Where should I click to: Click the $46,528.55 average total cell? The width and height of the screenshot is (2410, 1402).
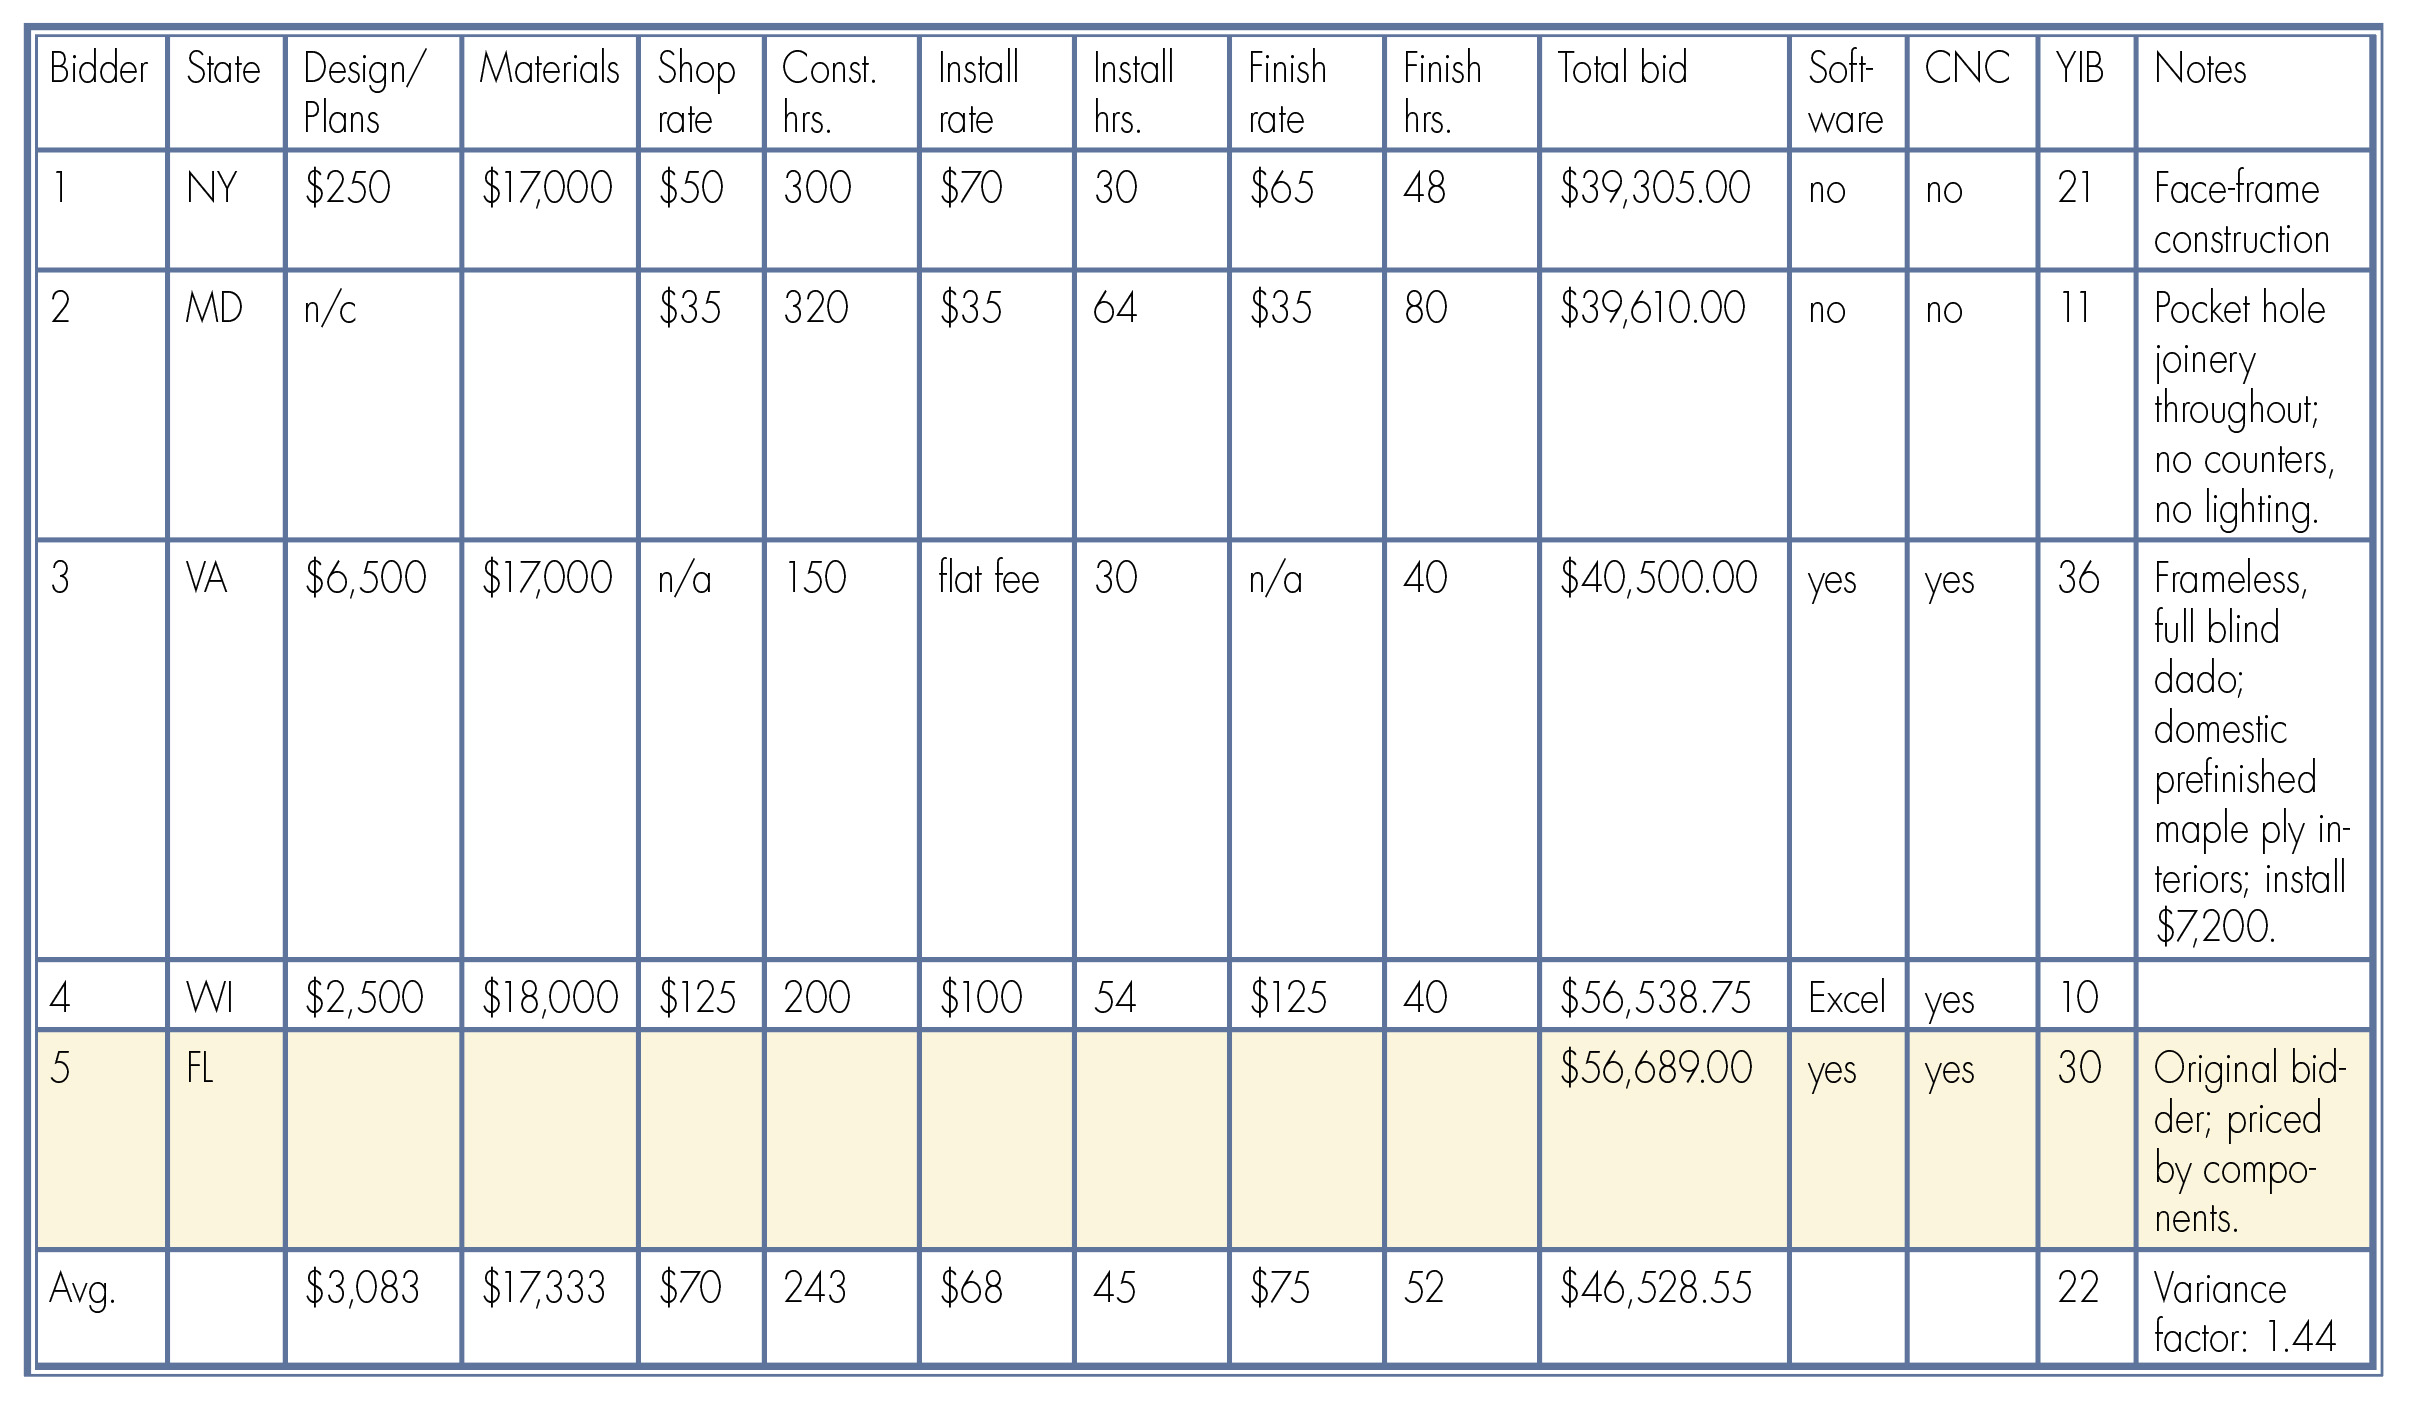click(1663, 1307)
